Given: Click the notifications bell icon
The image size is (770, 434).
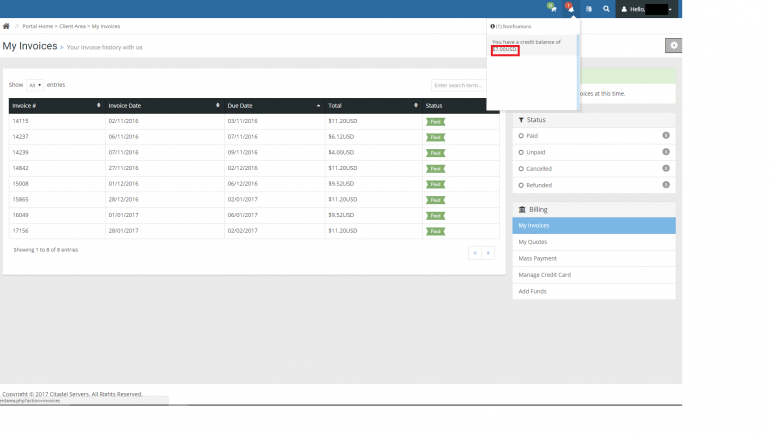Looking at the screenshot, I should (x=569, y=8).
